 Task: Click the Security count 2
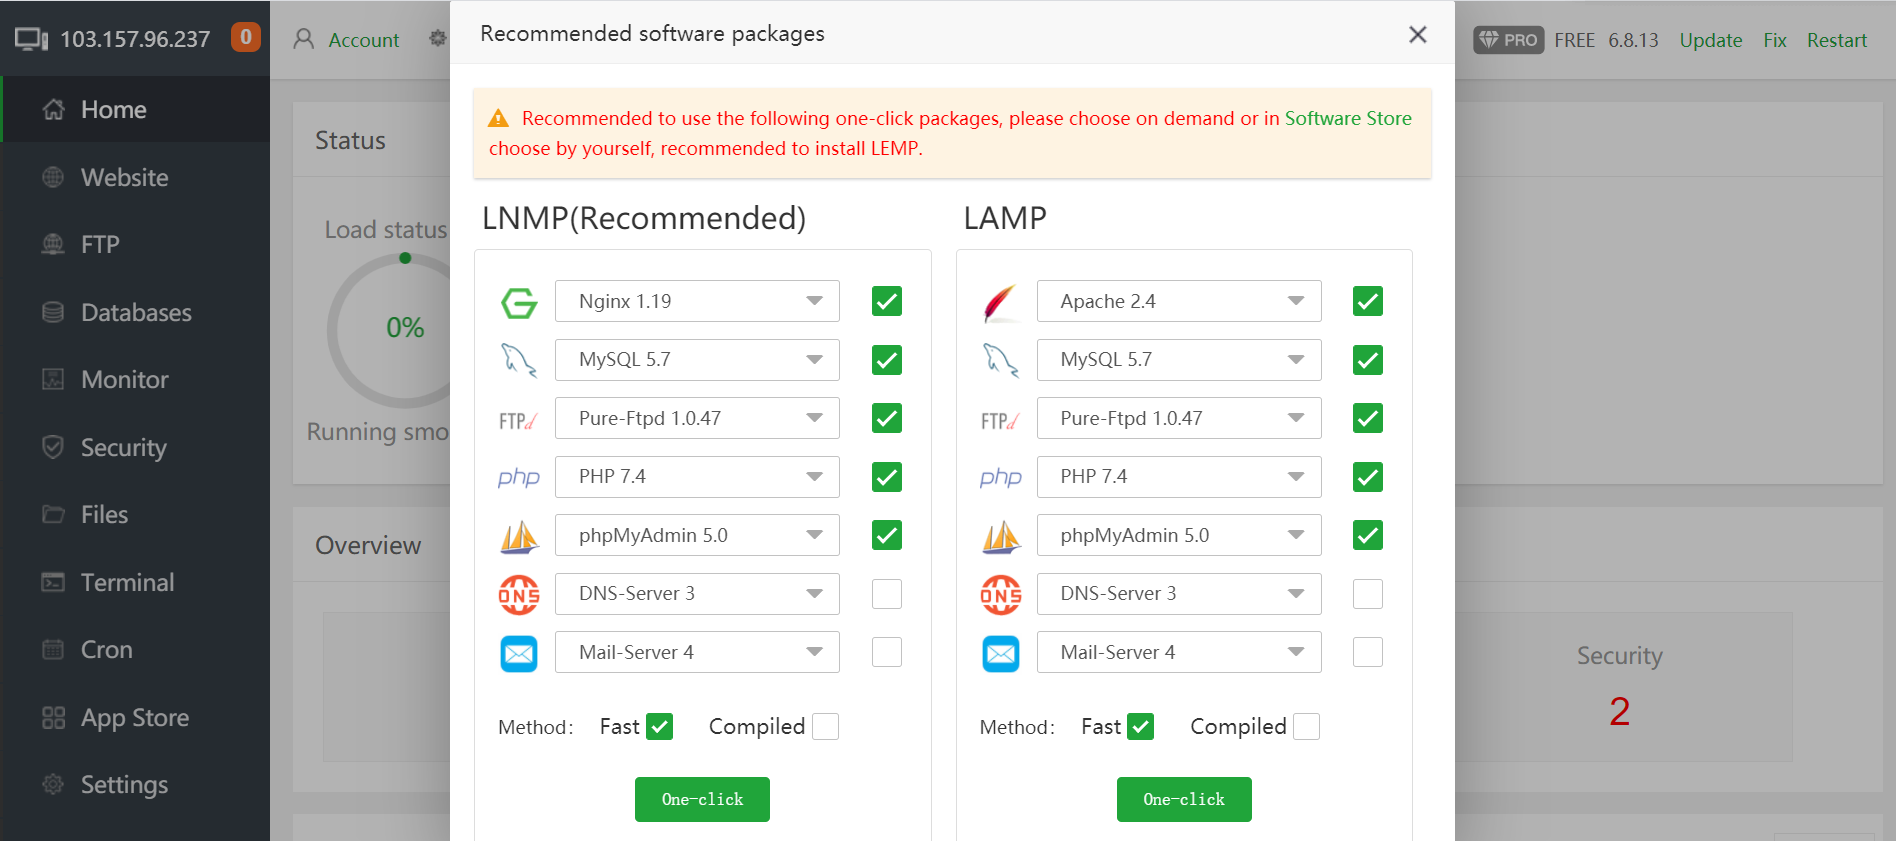tap(1620, 711)
